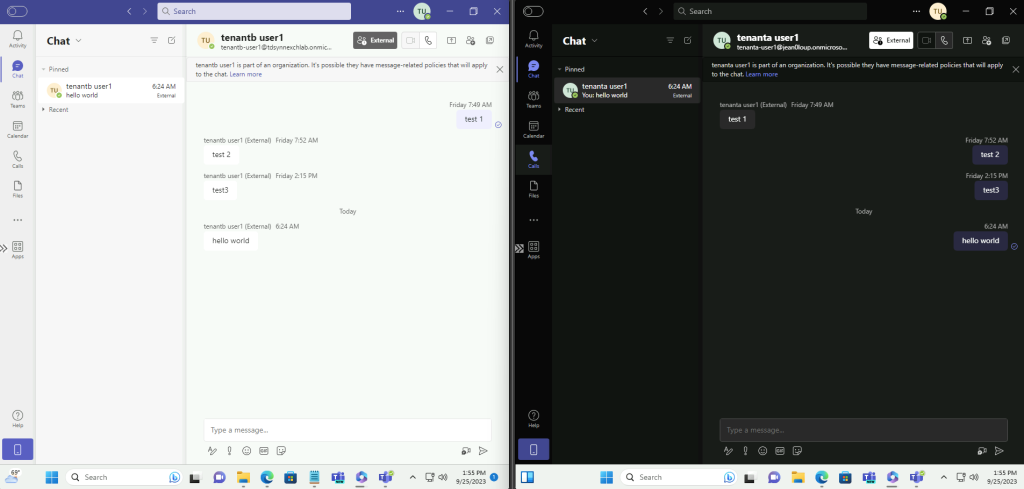
Task: Open sticker picker in light-theme compose toolbar
Action: click(x=281, y=450)
